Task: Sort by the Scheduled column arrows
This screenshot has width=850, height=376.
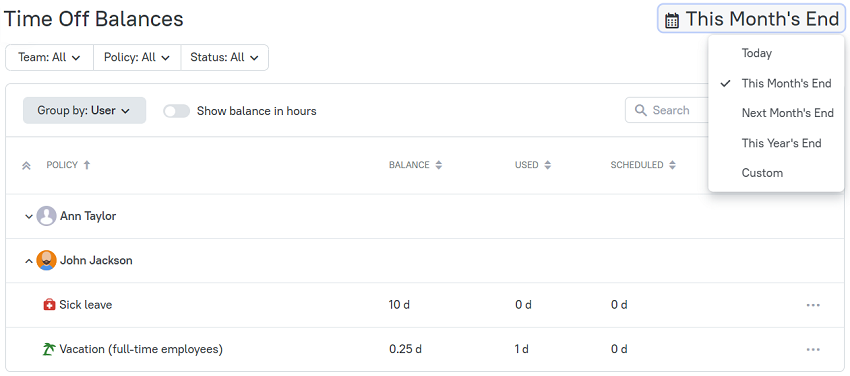Action: click(x=672, y=165)
